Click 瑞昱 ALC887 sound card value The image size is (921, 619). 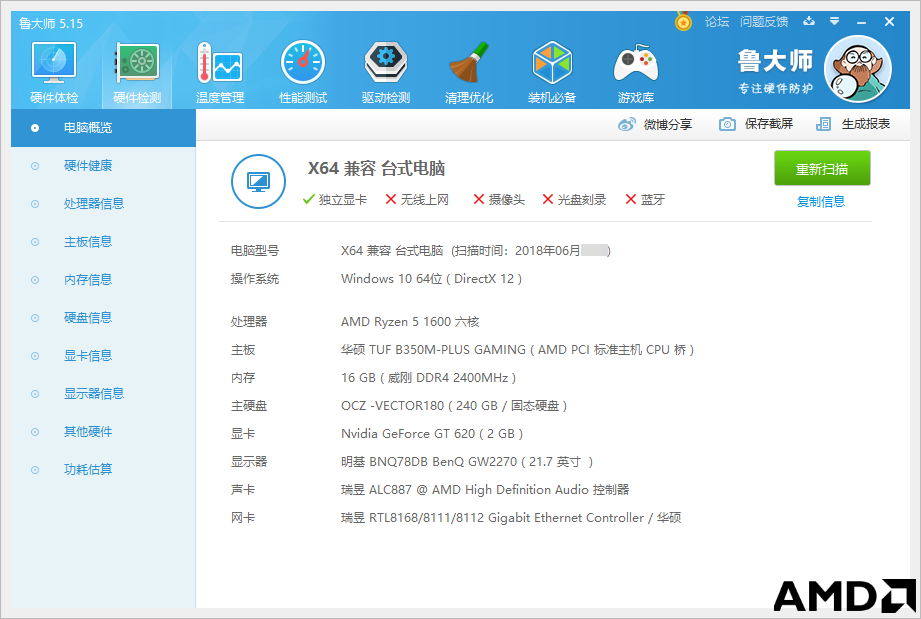(485, 490)
